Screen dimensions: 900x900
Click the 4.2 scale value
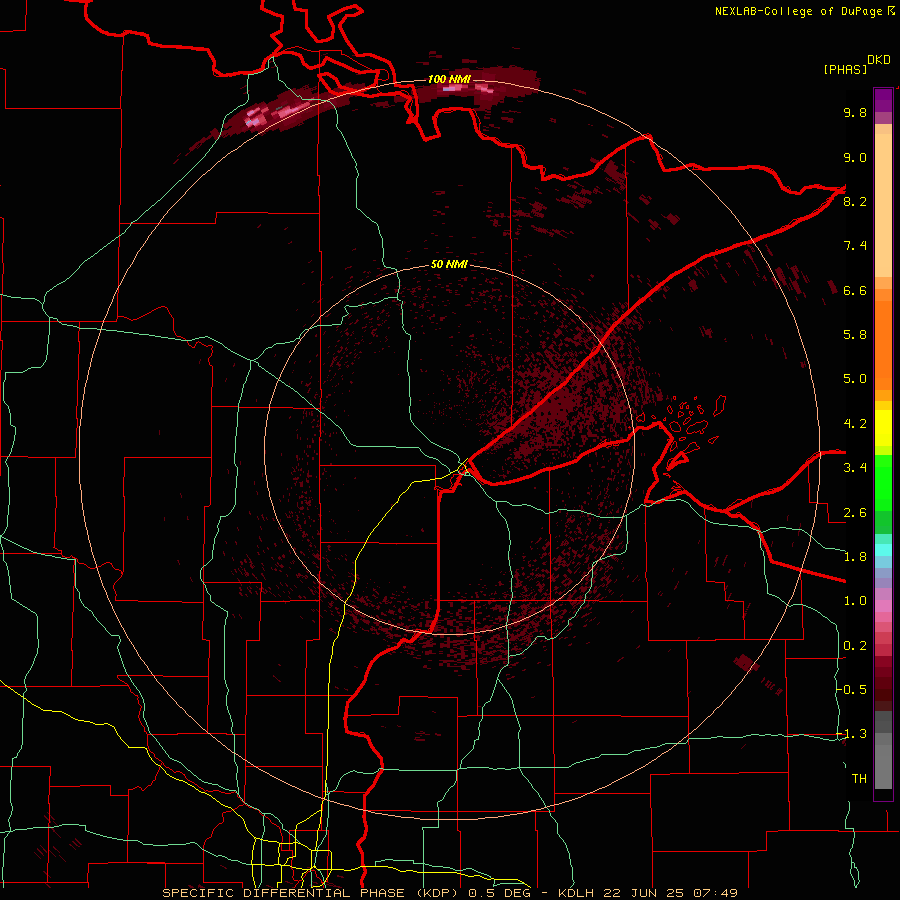coord(855,424)
